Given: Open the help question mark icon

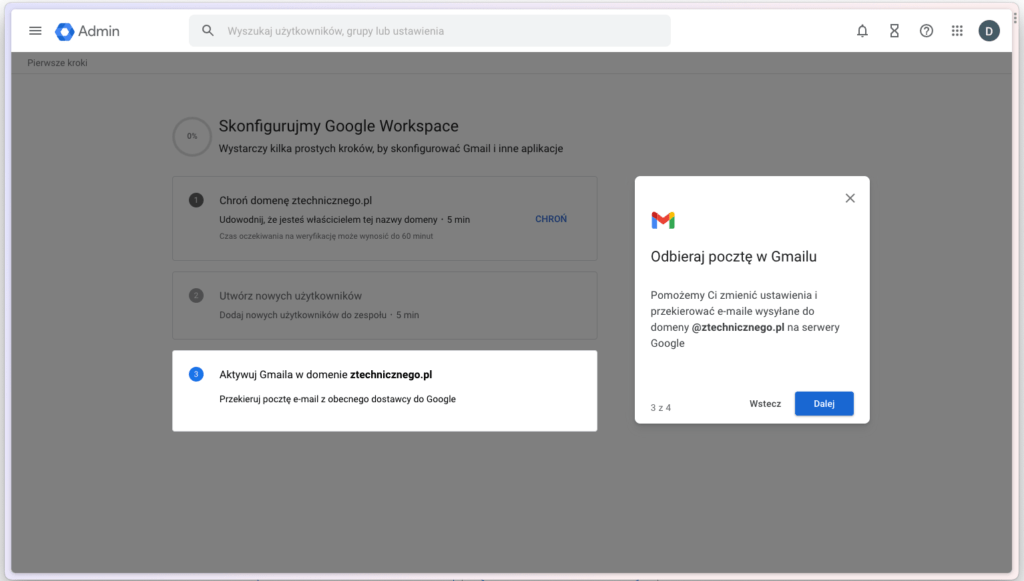Looking at the screenshot, I should (926, 31).
